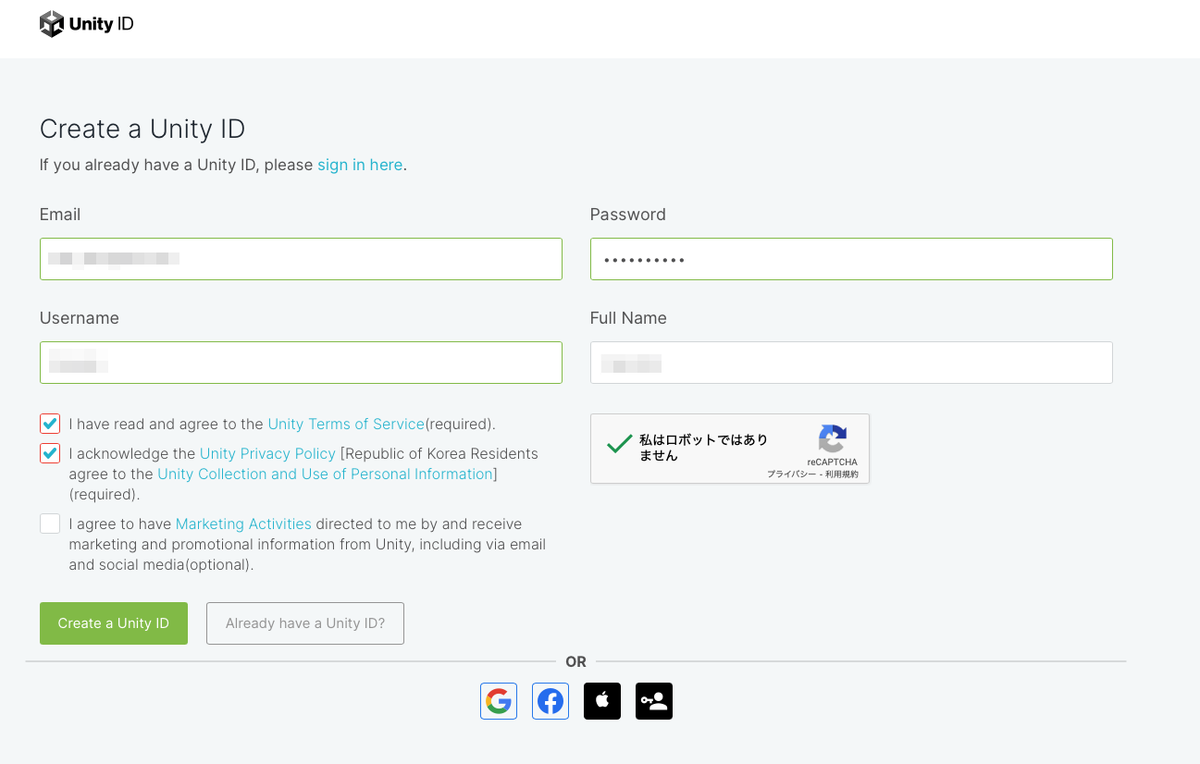The height and width of the screenshot is (764, 1200).
Task: Sign up with Apple icon
Action: pyautogui.click(x=602, y=701)
